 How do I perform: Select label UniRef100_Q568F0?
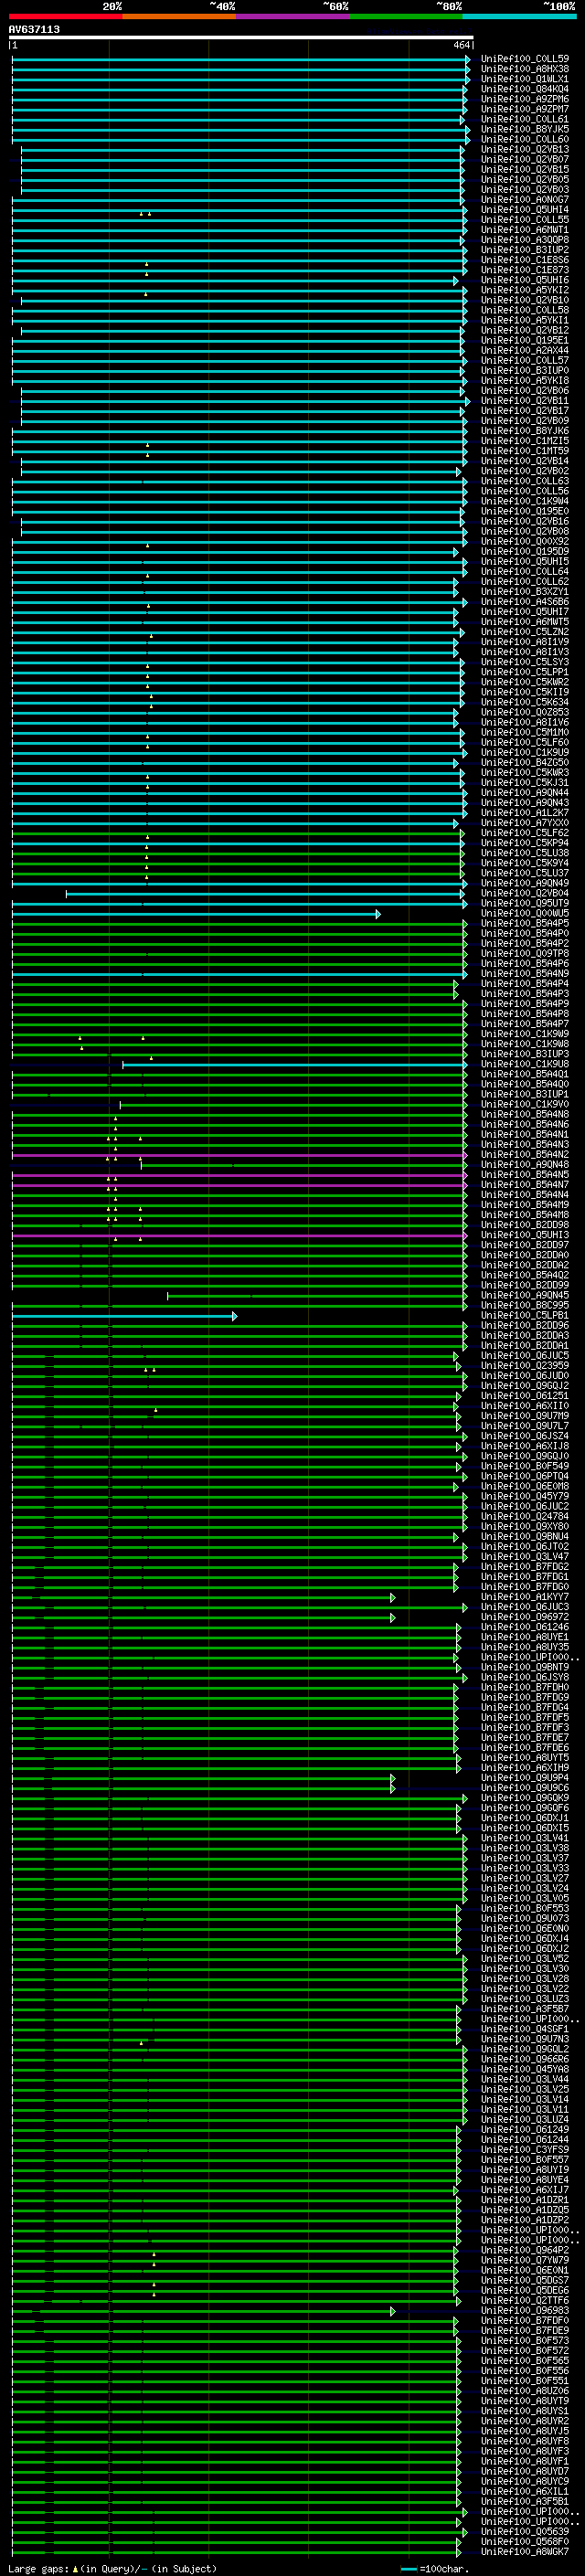point(525,2543)
